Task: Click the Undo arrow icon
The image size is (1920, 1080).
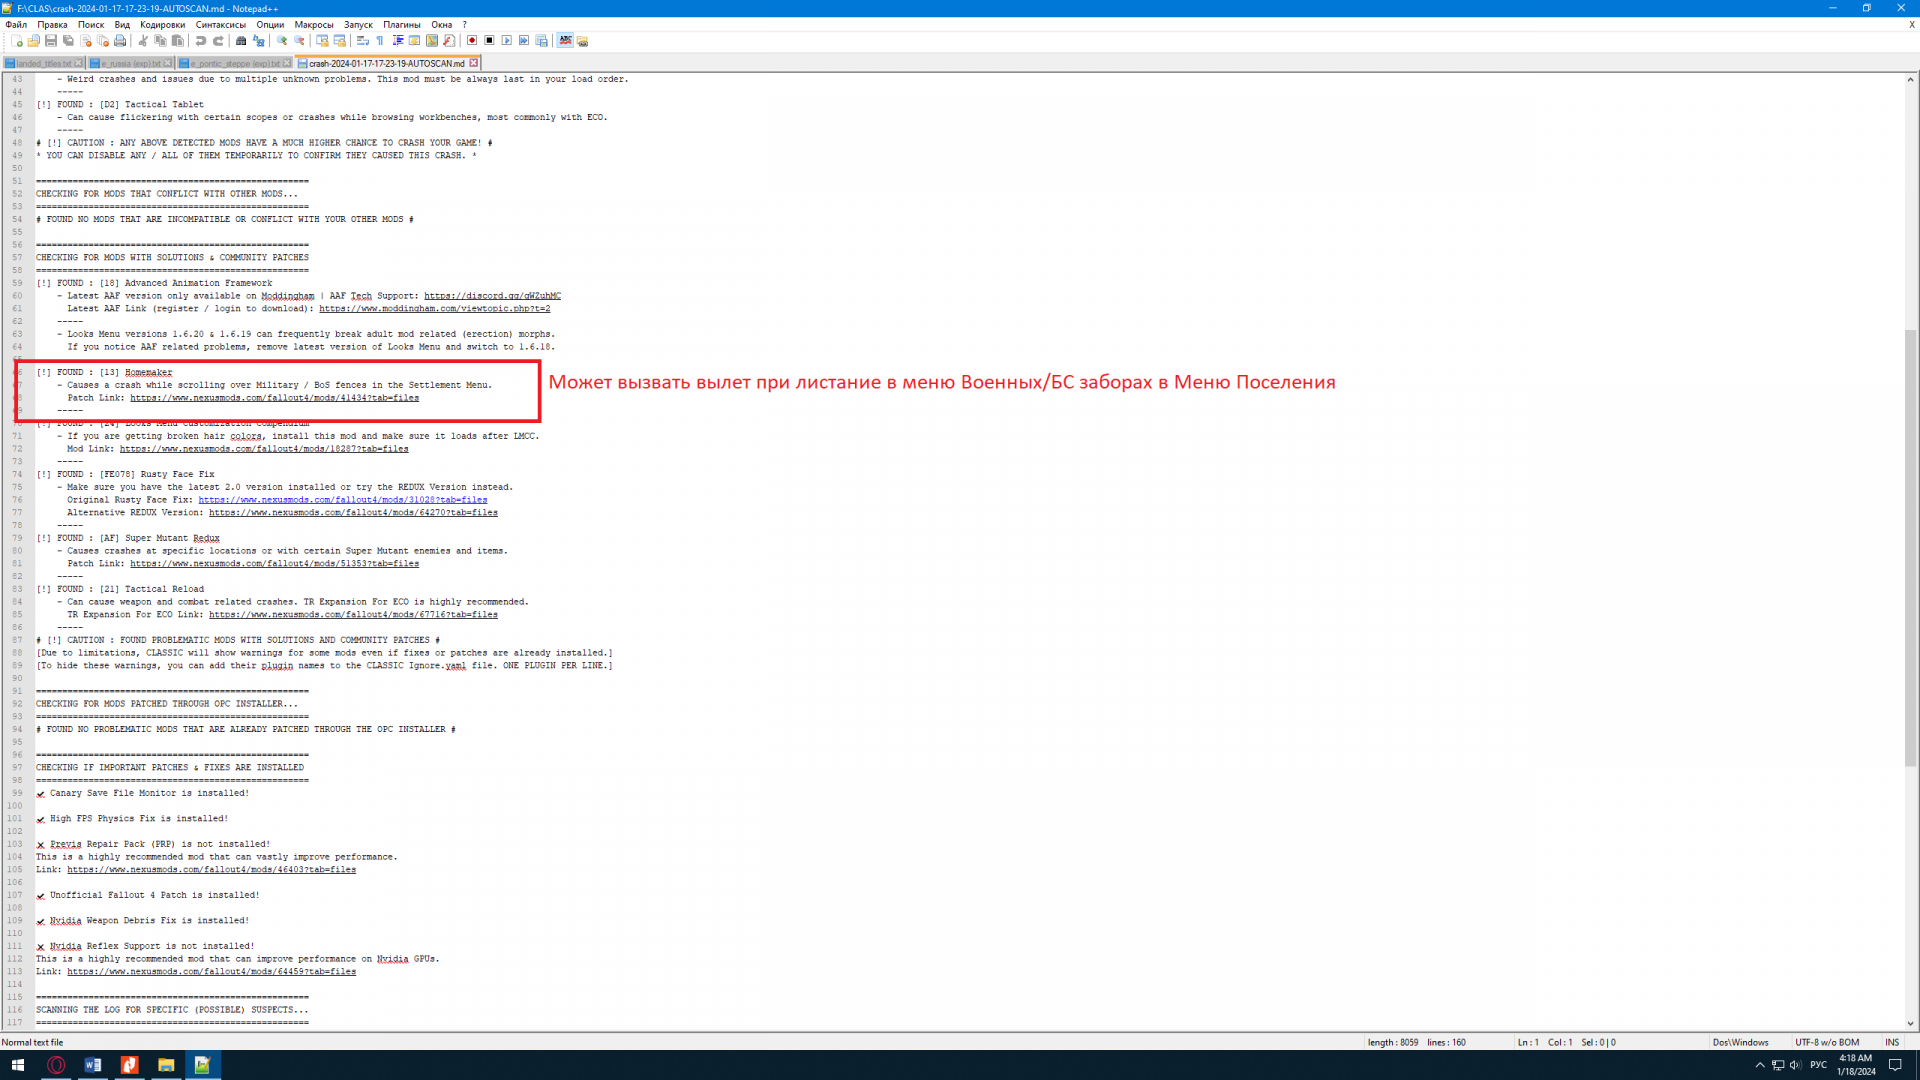Action: pos(201,41)
